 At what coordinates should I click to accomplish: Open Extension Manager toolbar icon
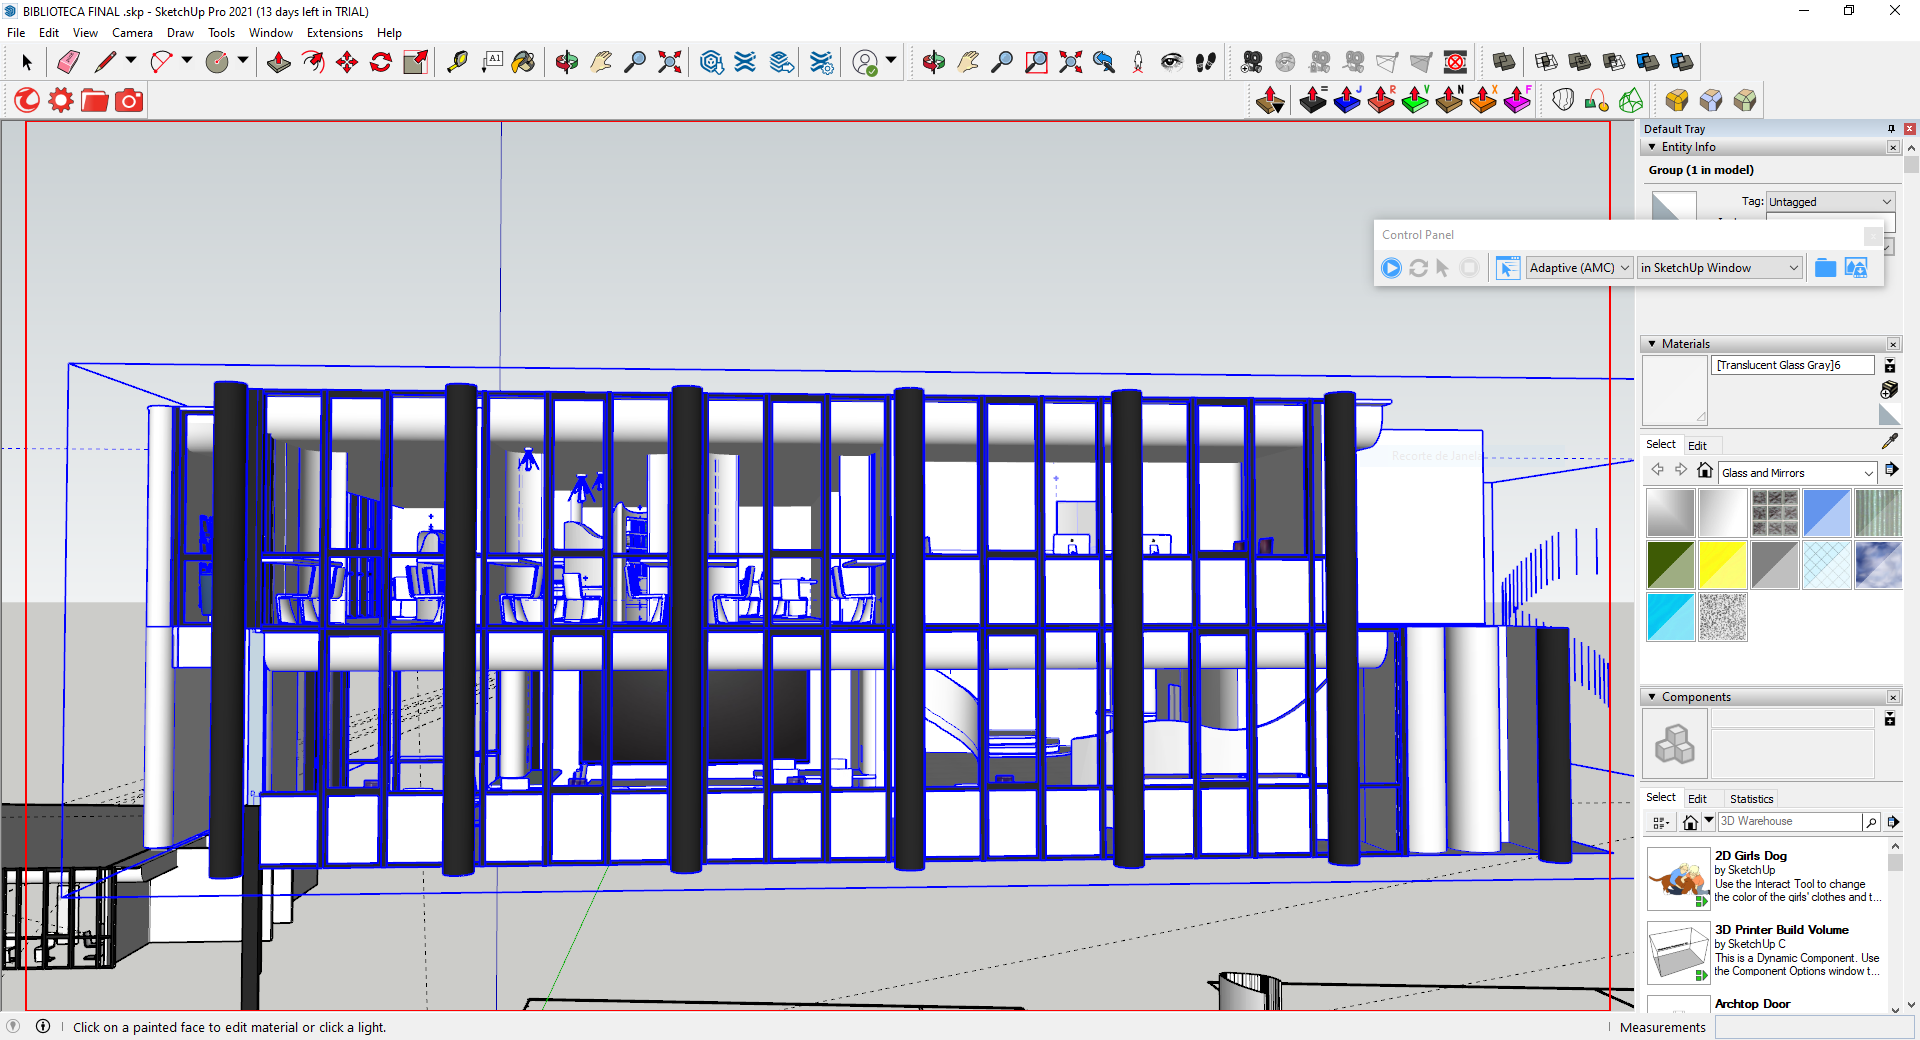tap(821, 62)
